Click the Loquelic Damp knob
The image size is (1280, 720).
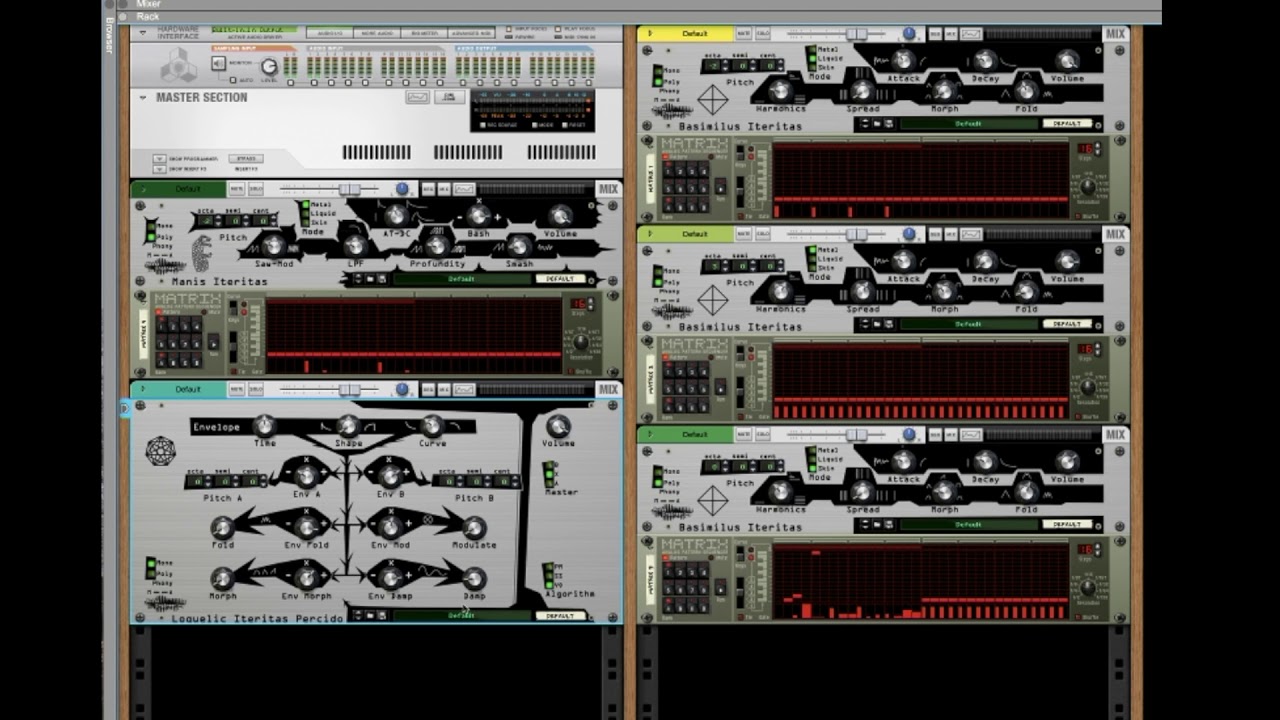click(x=474, y=578)
